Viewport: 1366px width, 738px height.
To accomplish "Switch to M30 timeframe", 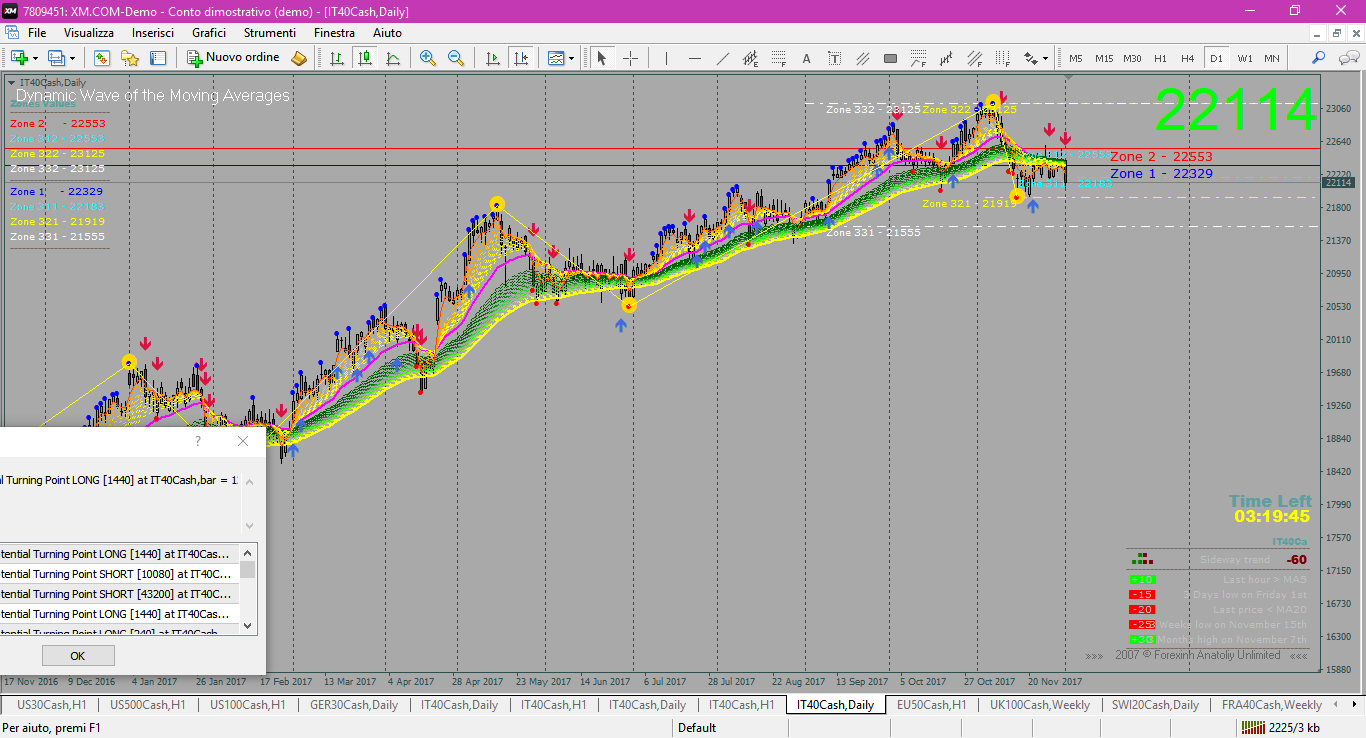I will [1132, 58].
